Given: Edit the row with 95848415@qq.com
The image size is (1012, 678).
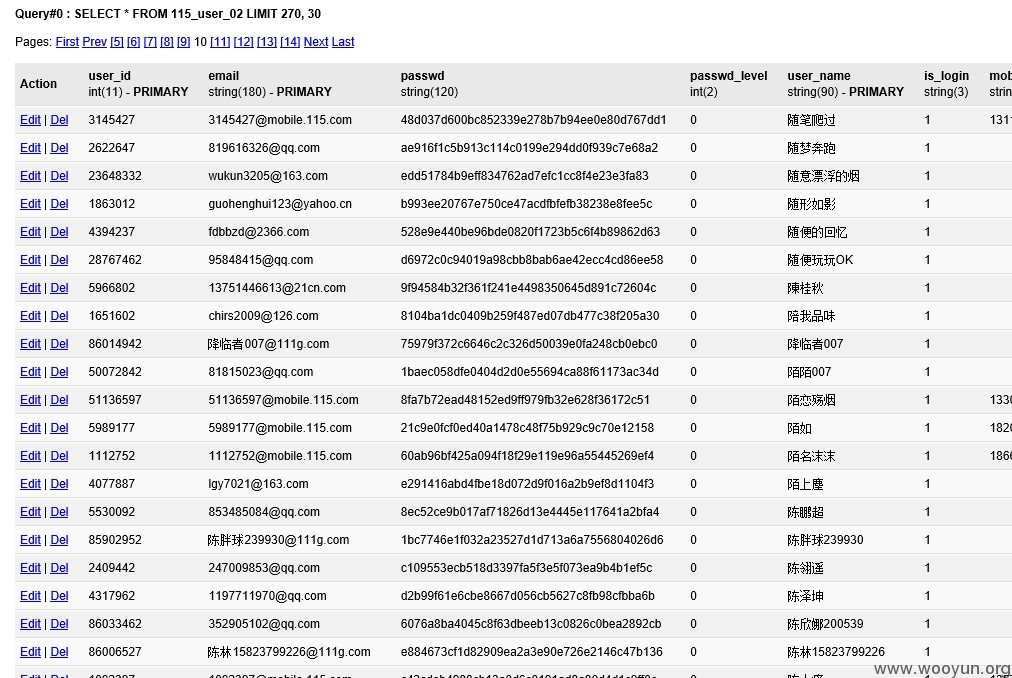Looking at the screenshot, I should 30,260.
